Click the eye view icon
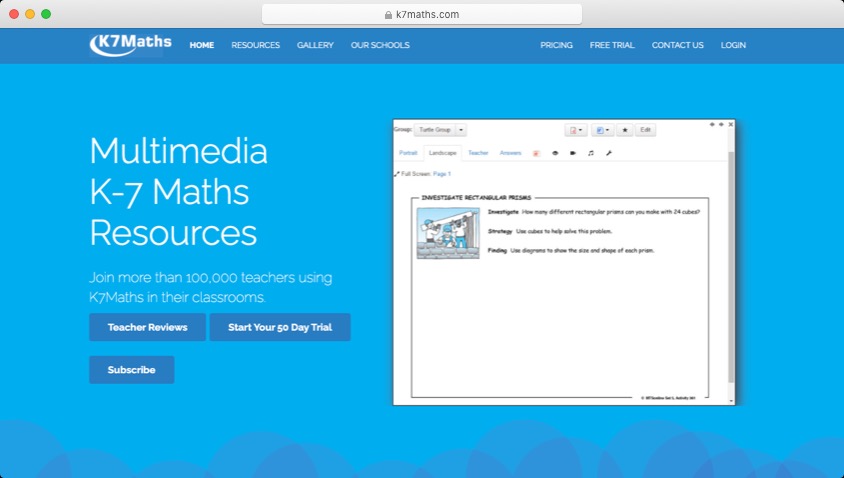Image resolution: width=844 pixels, height=478 pixels. click(x=555, y=153)
